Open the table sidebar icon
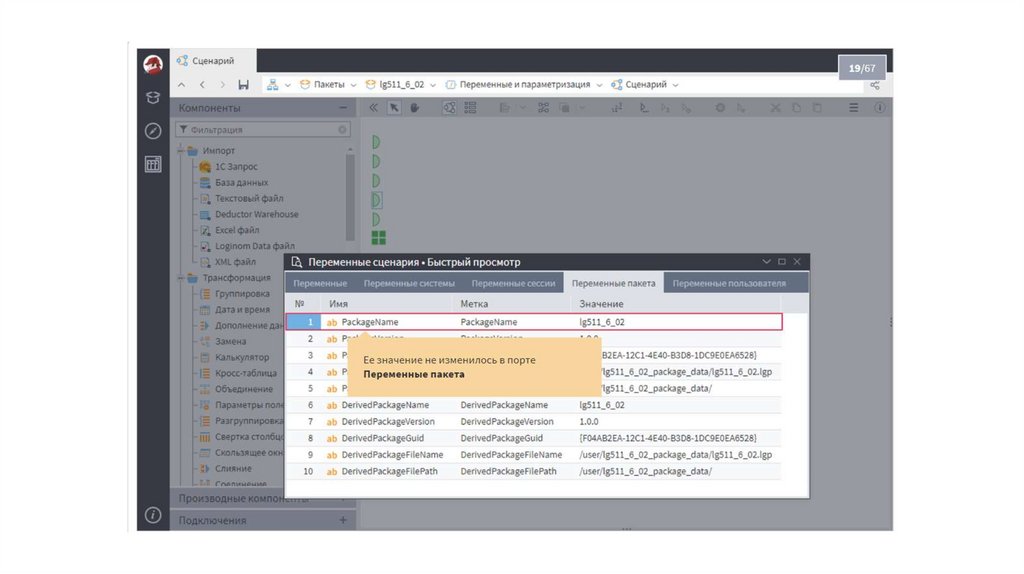Image resolution: width=1024 pixels, height=574 pixels. pos(153,164)
